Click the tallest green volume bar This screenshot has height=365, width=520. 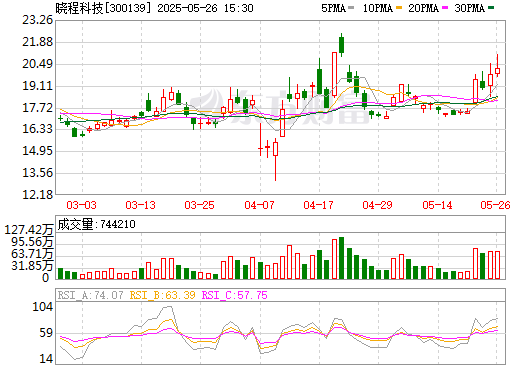click(341, 258)
